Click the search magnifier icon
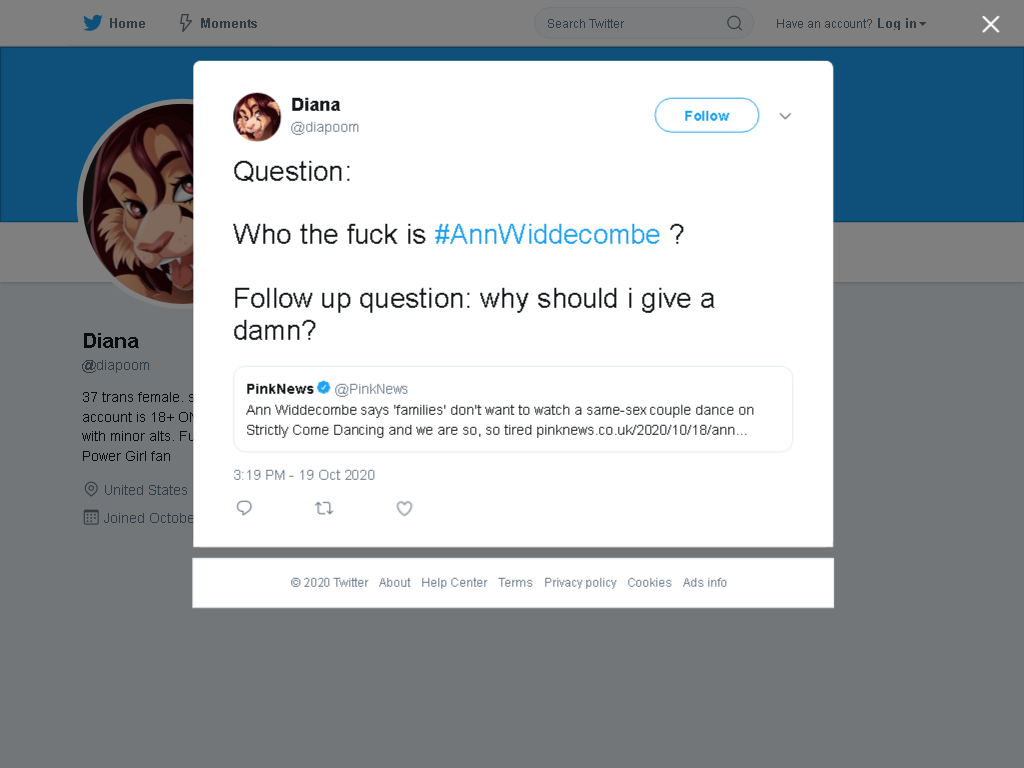This screenshot has height=768, width=1024. tap(734, 24)
